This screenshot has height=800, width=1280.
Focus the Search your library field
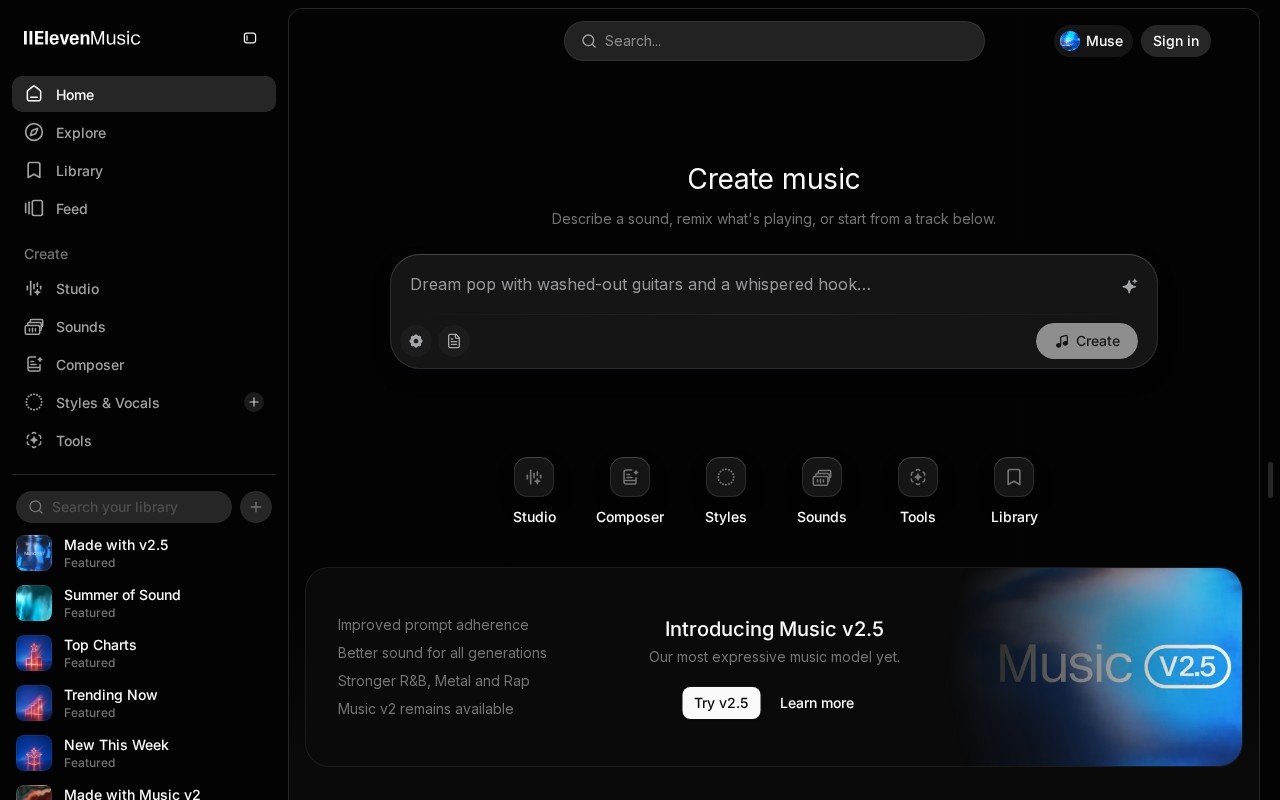(x=124, y=507)
